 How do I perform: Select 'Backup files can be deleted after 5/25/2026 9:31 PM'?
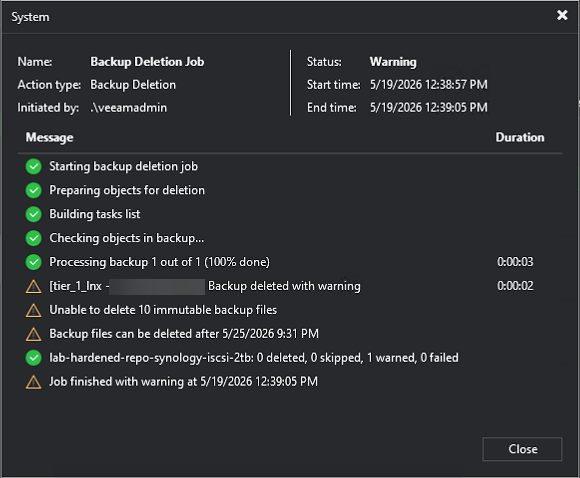[x=184, y=334]
